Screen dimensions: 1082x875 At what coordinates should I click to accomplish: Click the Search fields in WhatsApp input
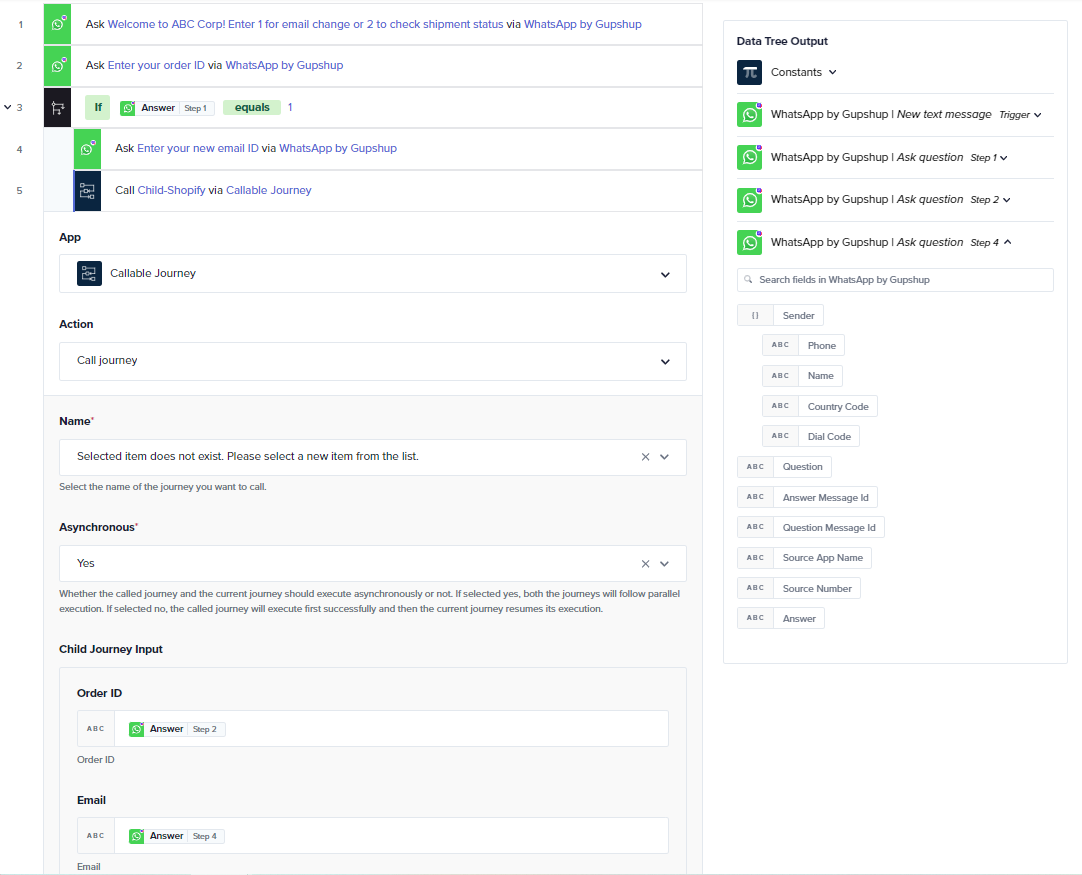(895, 279)
